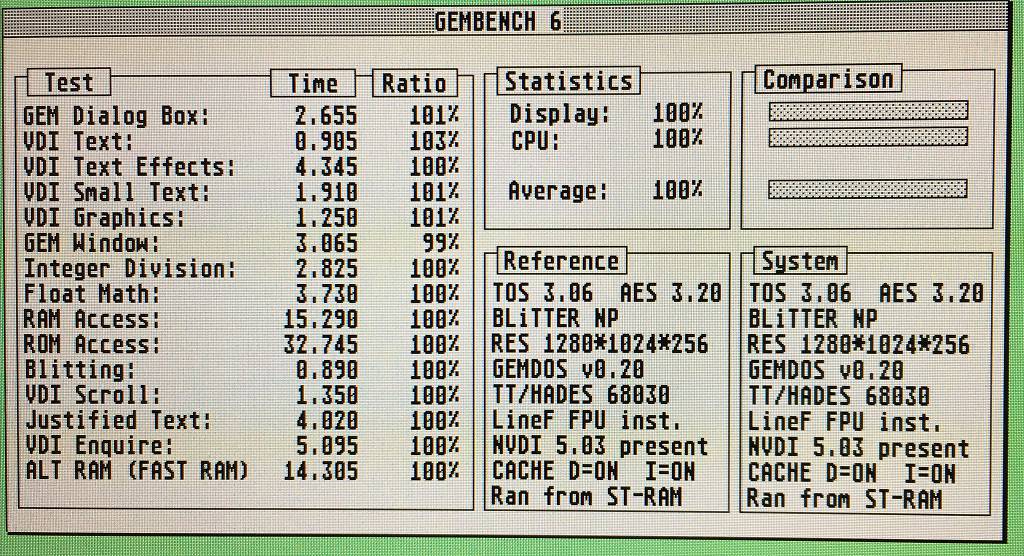This screenshot has height=556, width=1024.
Task: Click the Time column header
Action: tap(313, 84)
